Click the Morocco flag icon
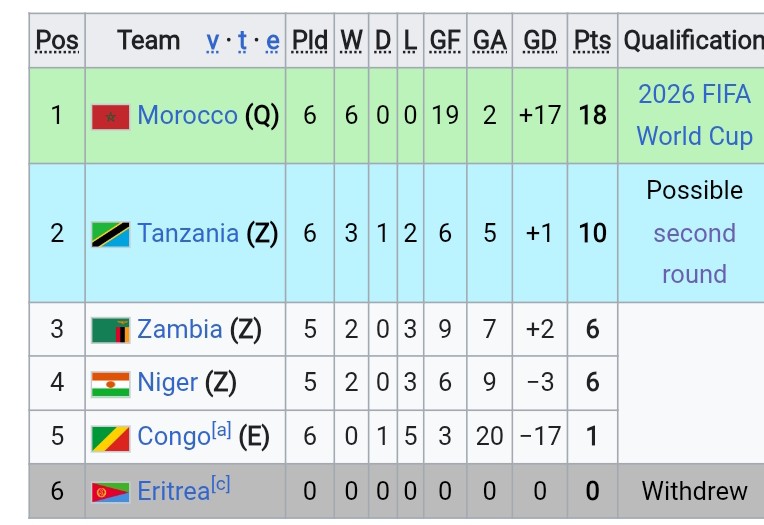 tap(111, 117)
